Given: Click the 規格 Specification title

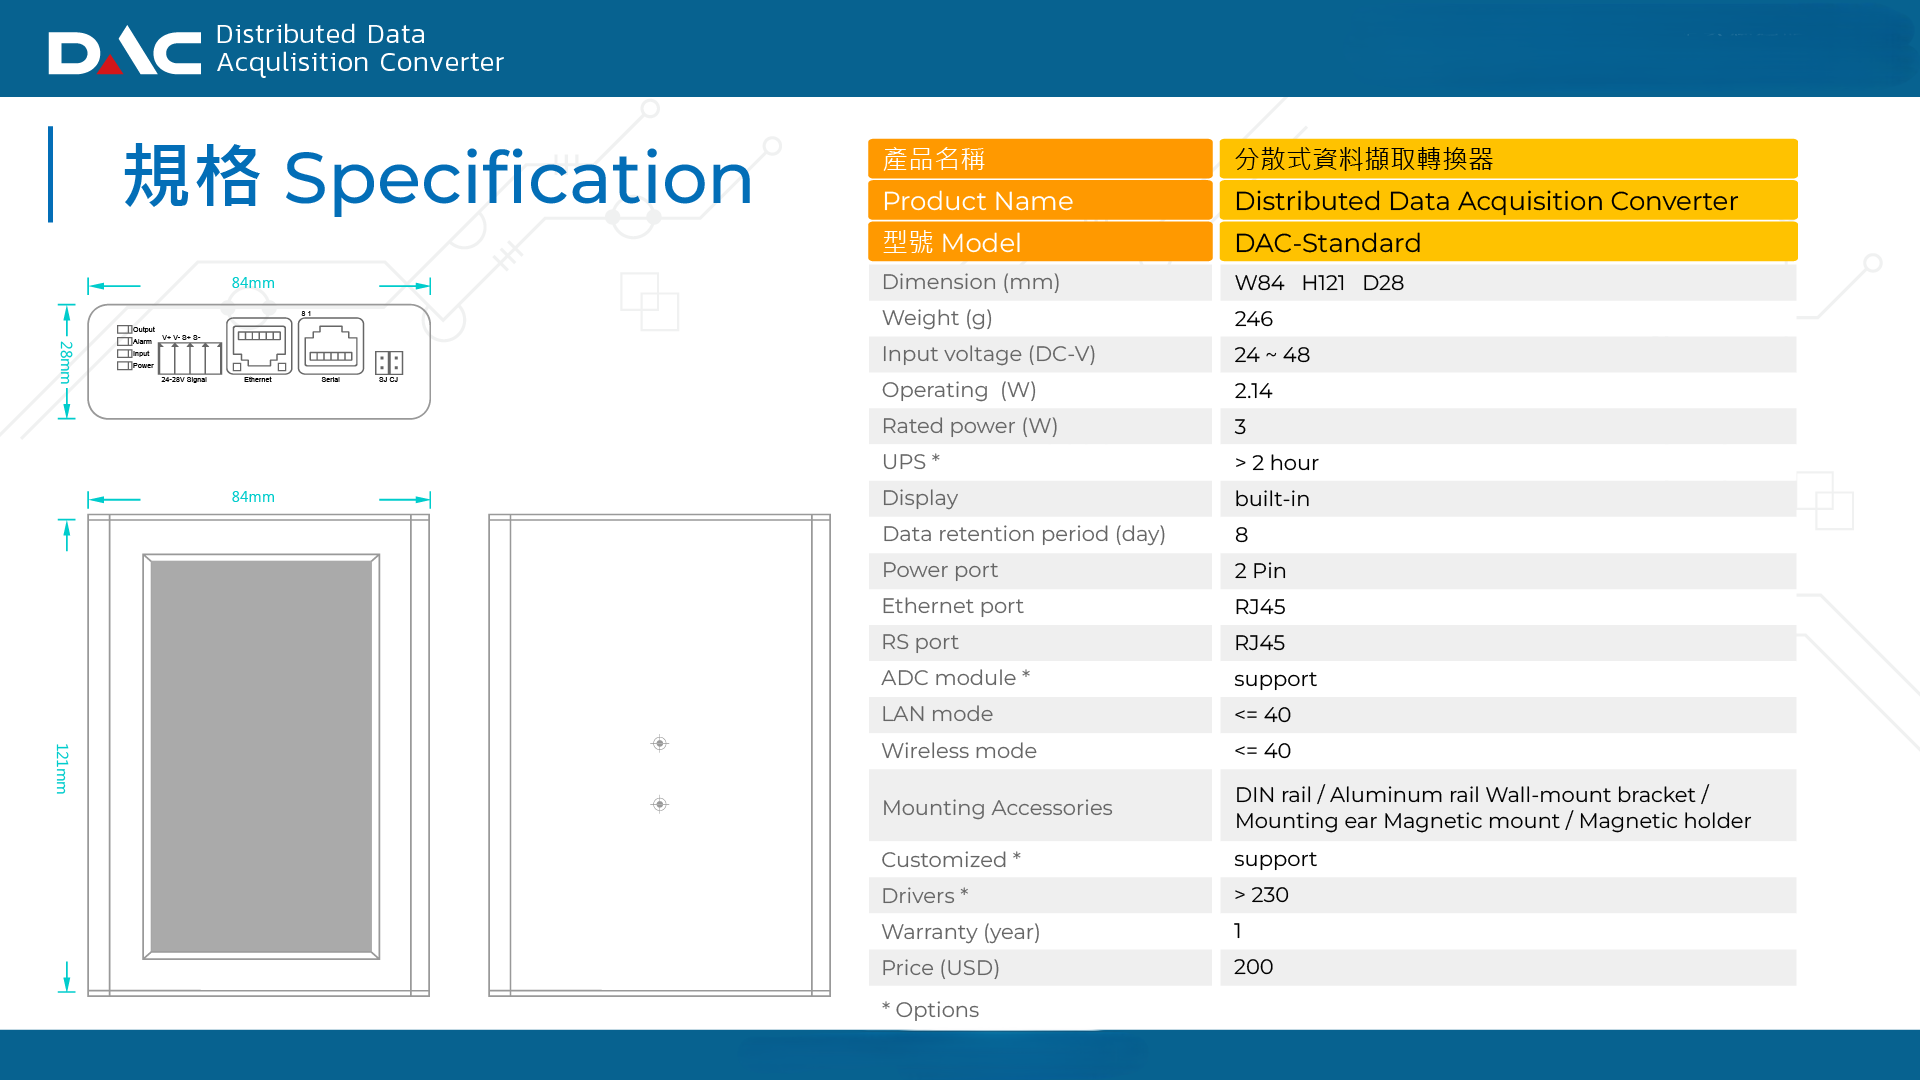Looking at the screenshot, I should [x=438, y=178].
